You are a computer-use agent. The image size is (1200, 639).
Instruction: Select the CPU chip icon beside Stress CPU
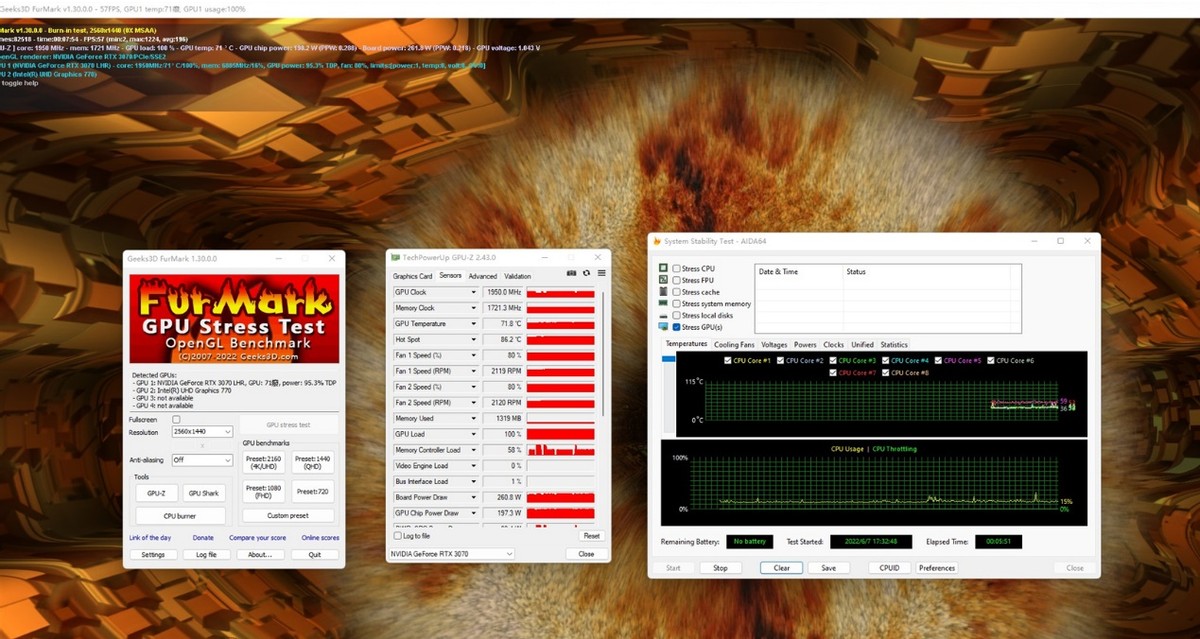(x=664, y=268)
